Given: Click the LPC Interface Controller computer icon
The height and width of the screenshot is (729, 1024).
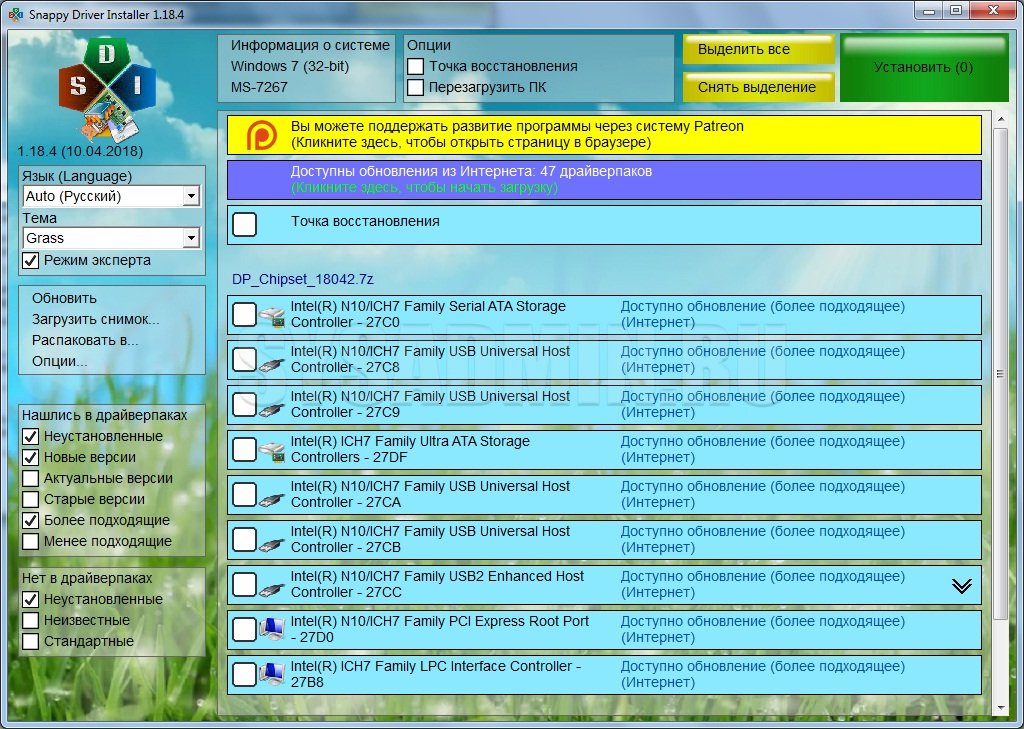Looking at the screenshot, I should point(271,676).
